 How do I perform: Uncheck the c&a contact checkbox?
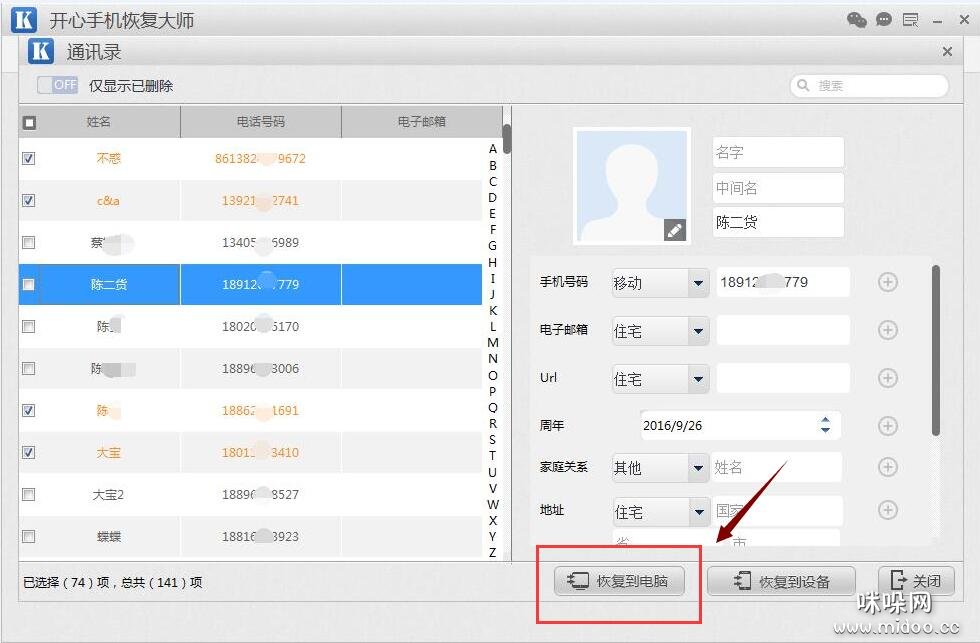[x=29, y=201]
